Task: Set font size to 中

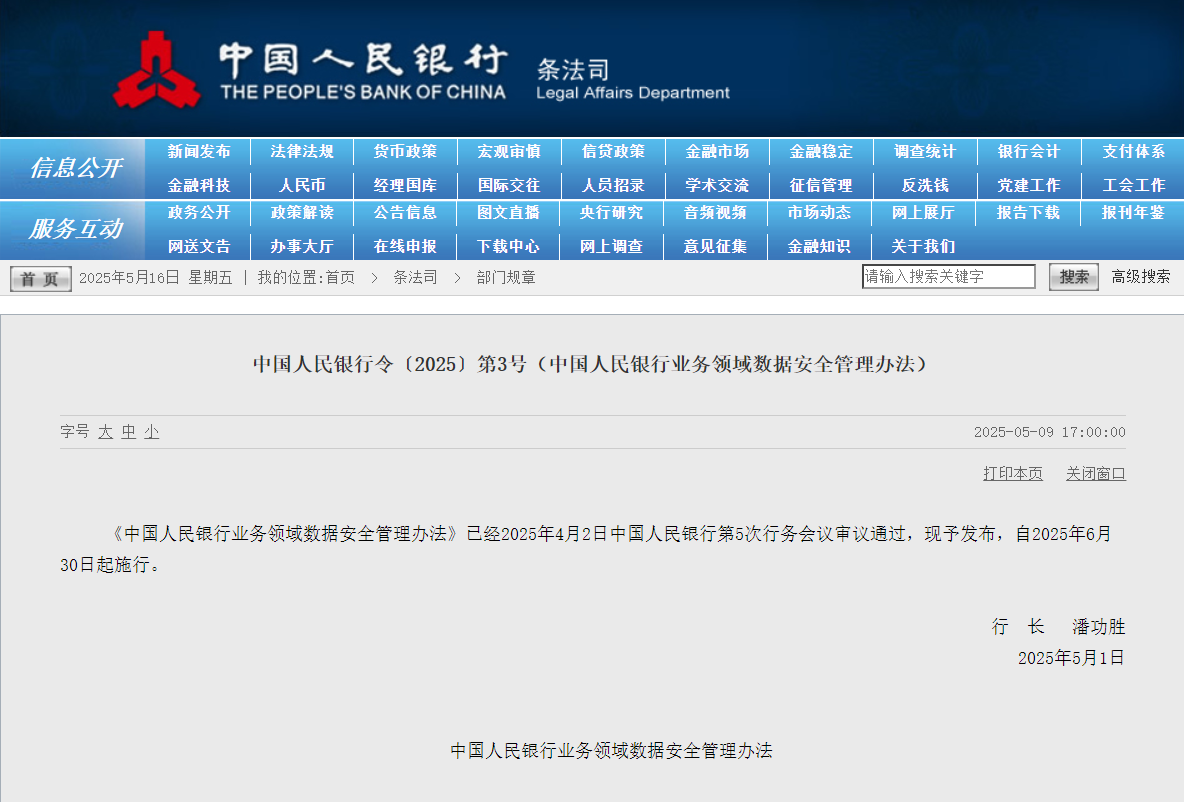Action: point(129,432)
